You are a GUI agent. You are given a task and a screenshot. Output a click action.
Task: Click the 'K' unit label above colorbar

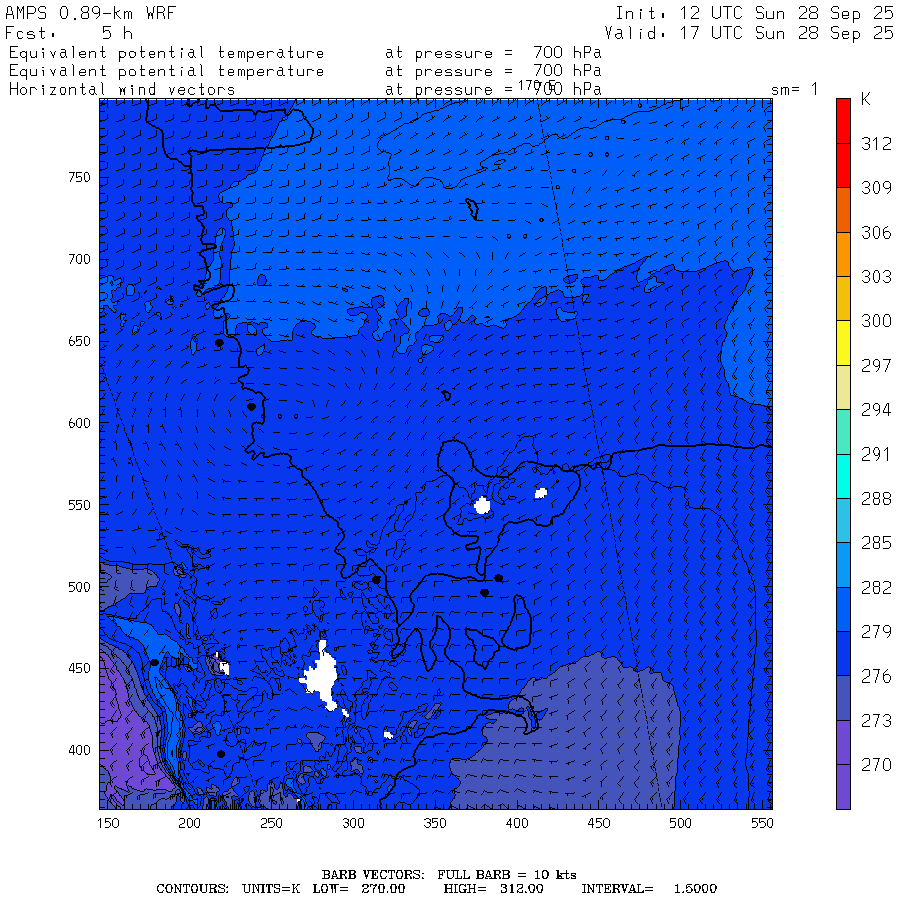[x=866, y=99]
